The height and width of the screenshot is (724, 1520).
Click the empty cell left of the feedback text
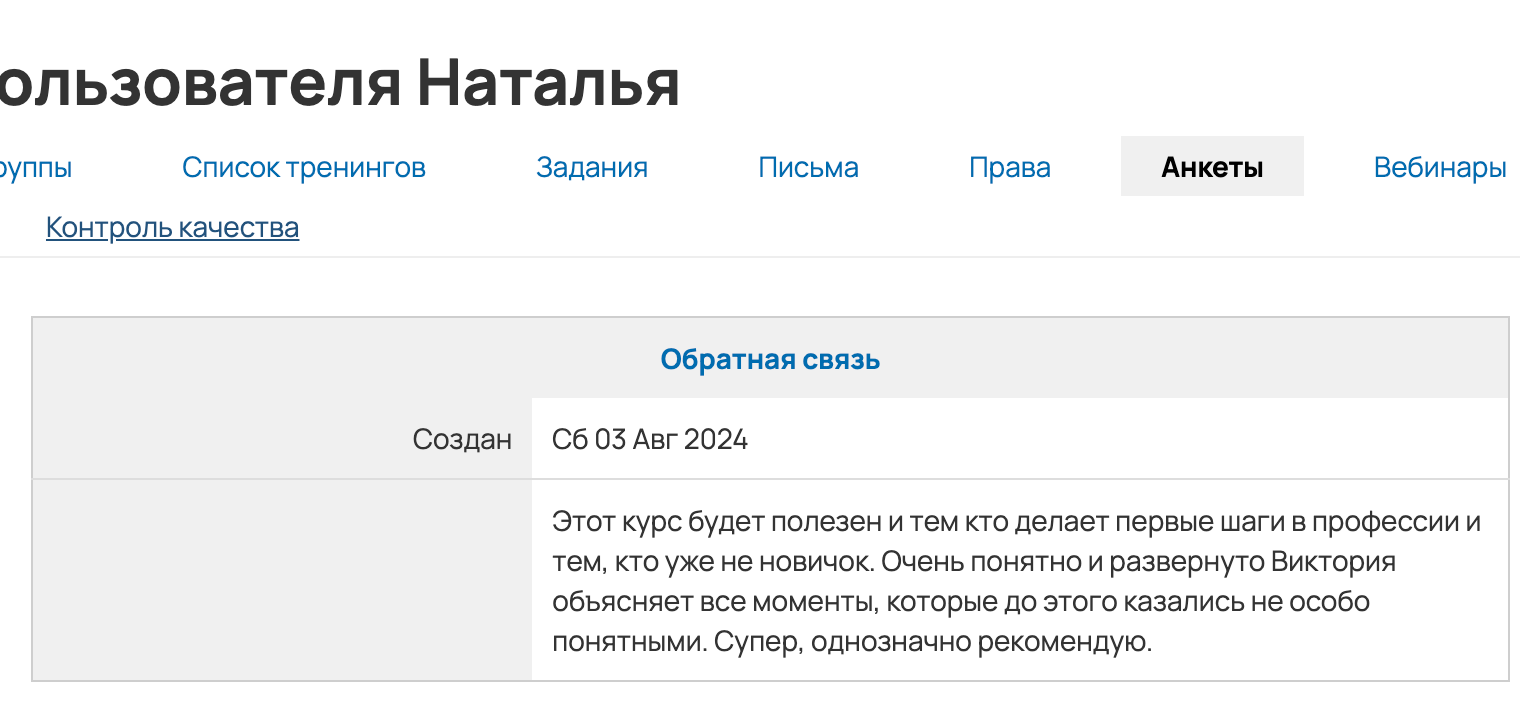click(280, 578)
